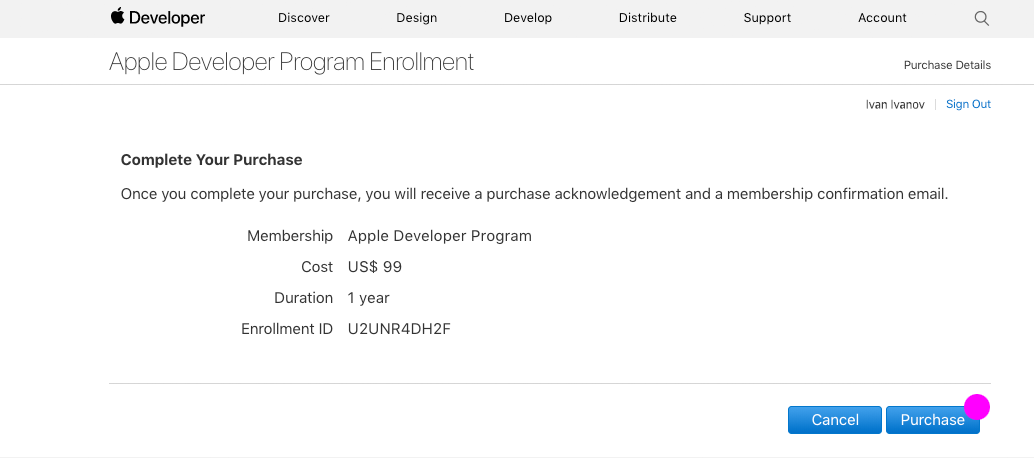This screenshot has width=1034, height=458.
Task: Navigate to the Support page
Action: click(x=767, y=18)
